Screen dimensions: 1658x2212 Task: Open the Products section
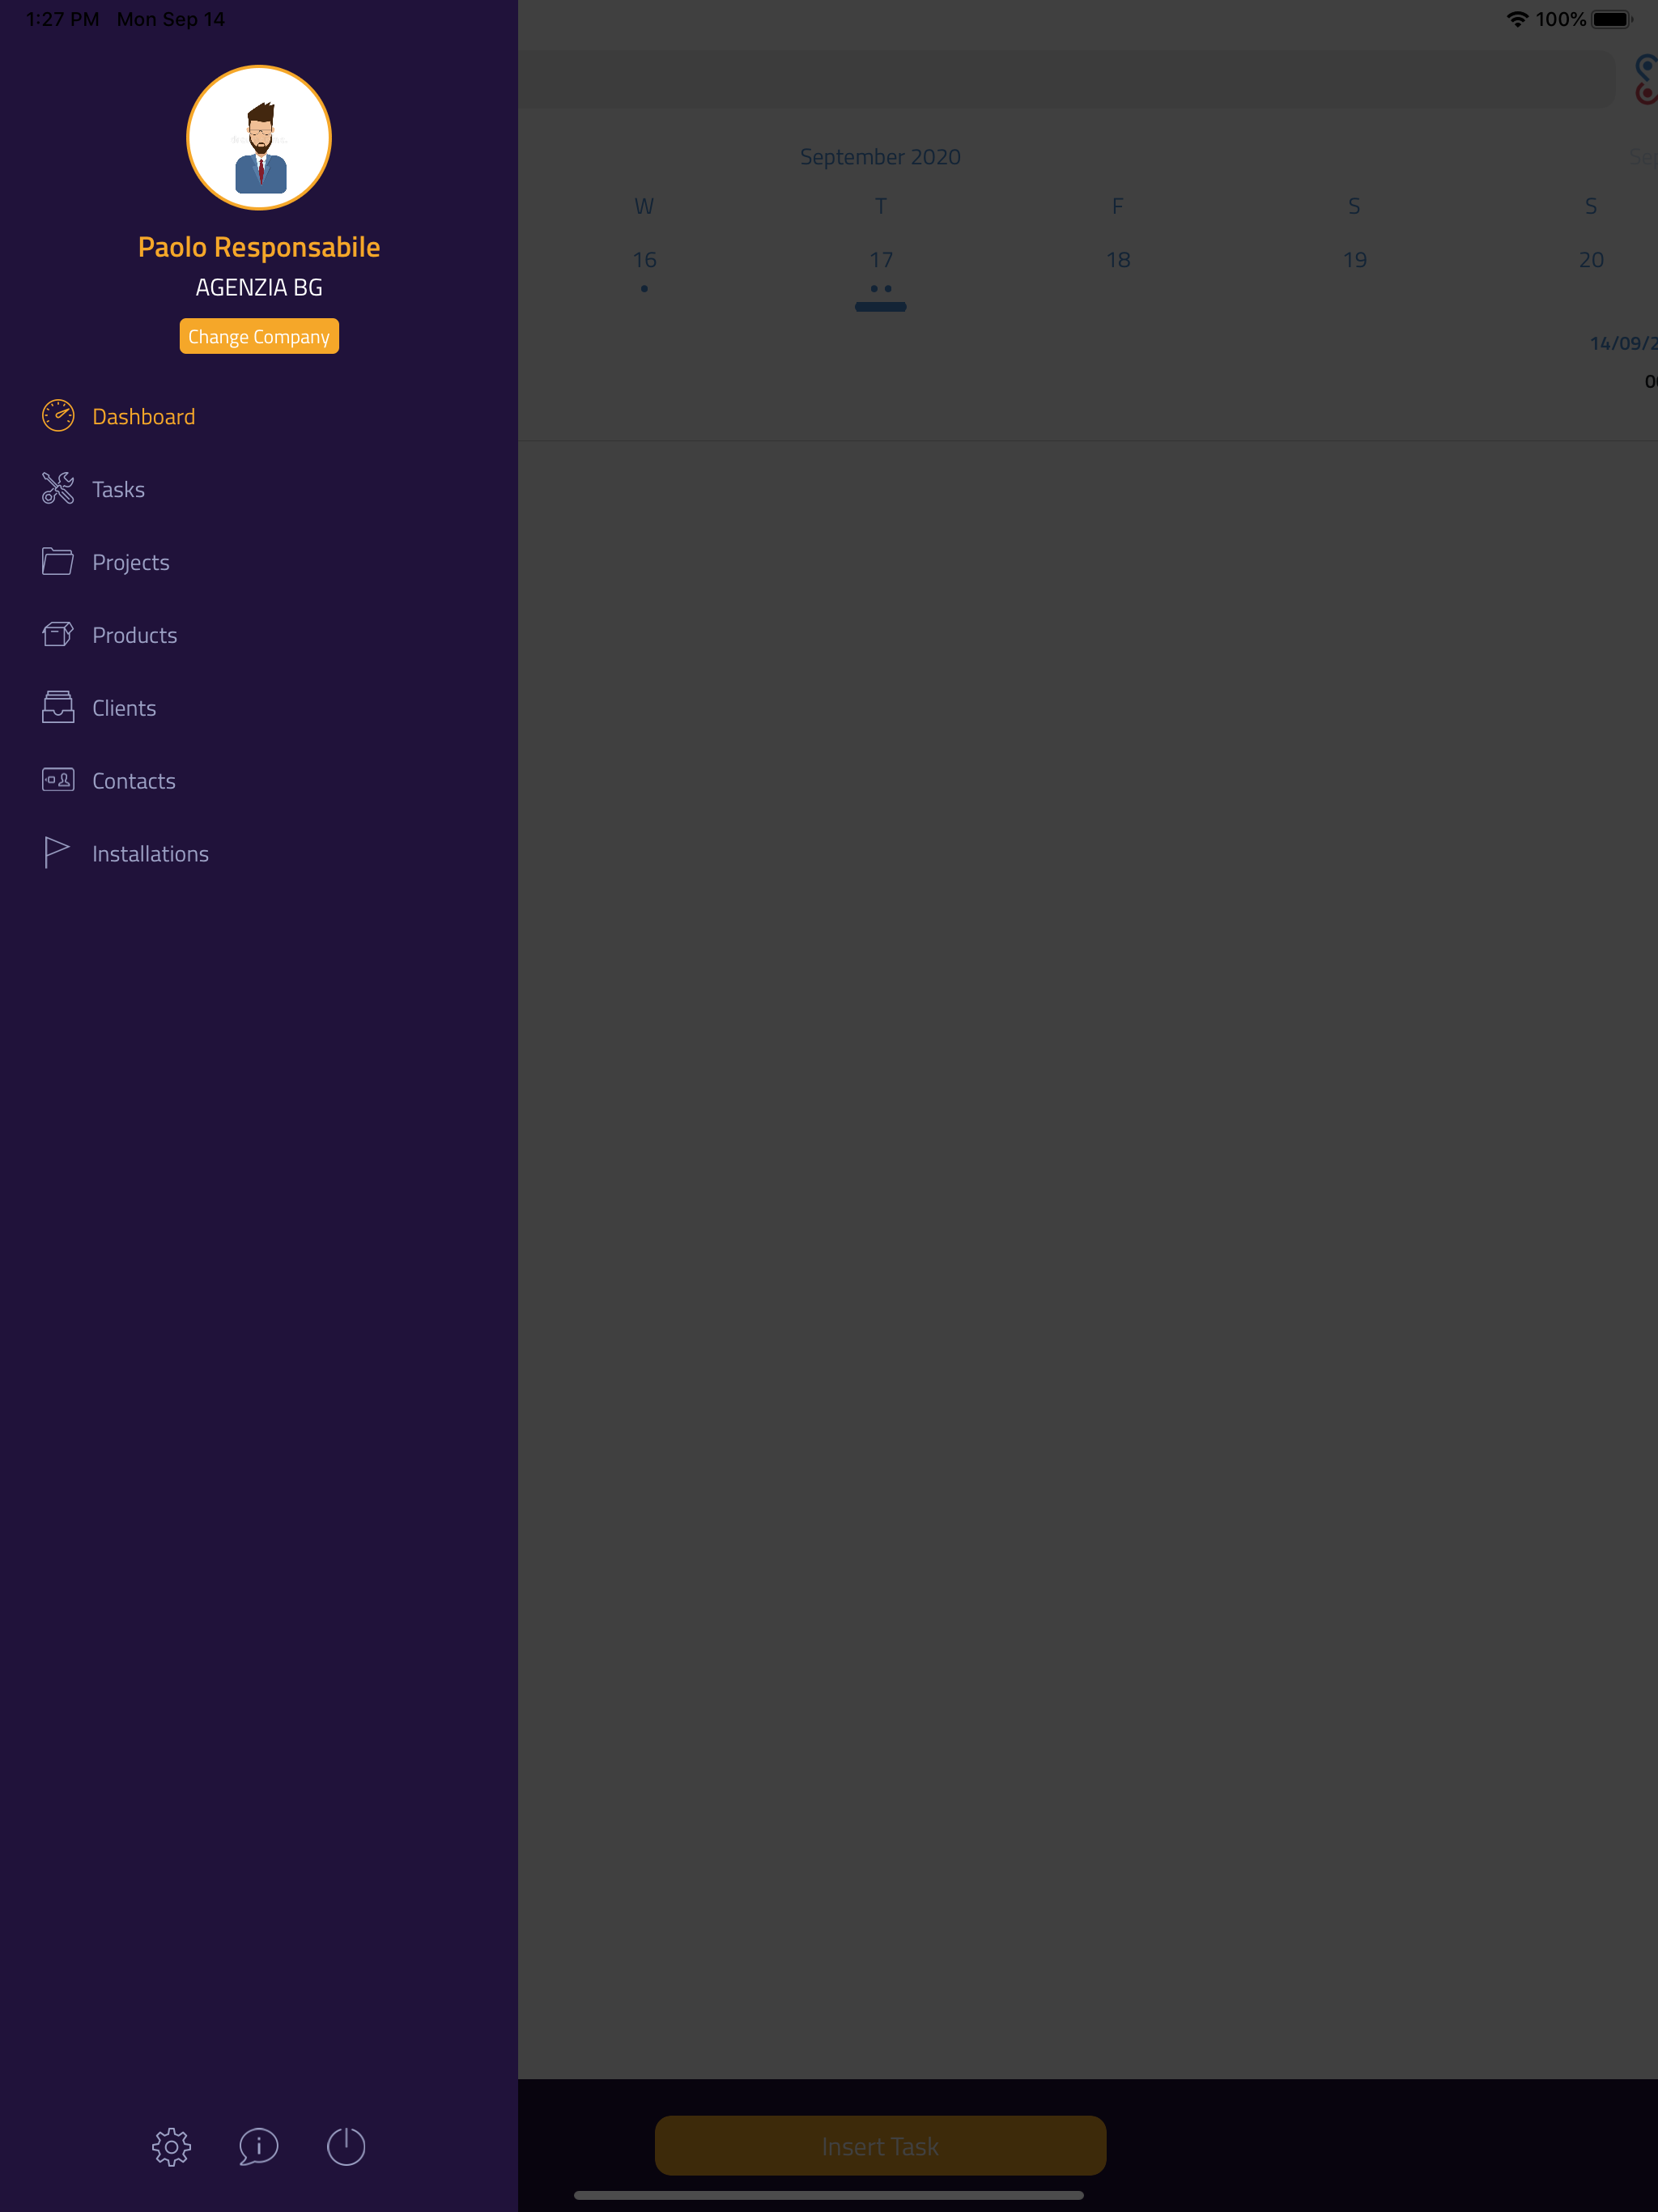tap(134, 634)
